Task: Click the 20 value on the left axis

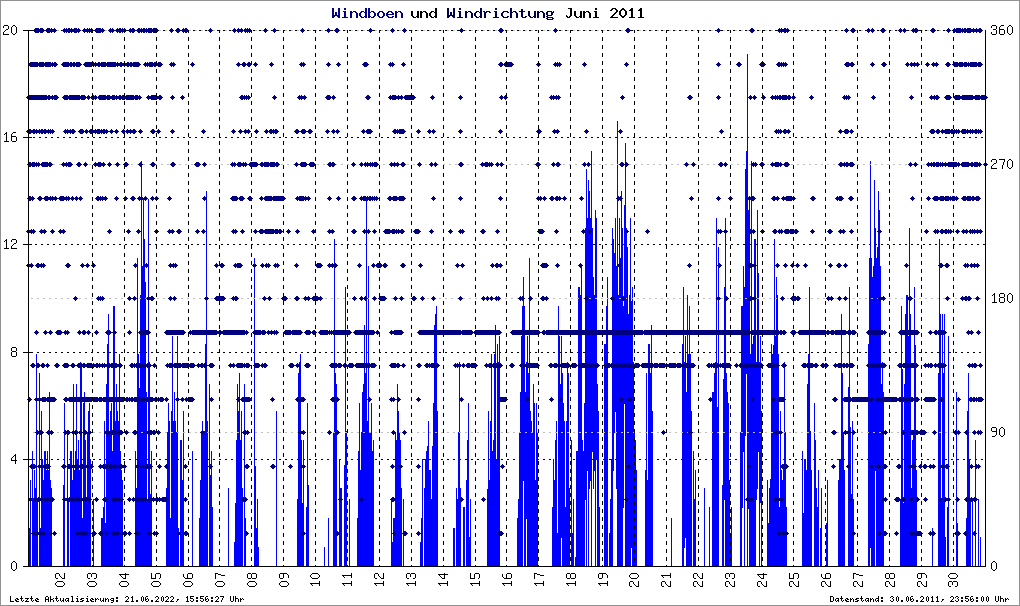Action: [x=10, y=30]
